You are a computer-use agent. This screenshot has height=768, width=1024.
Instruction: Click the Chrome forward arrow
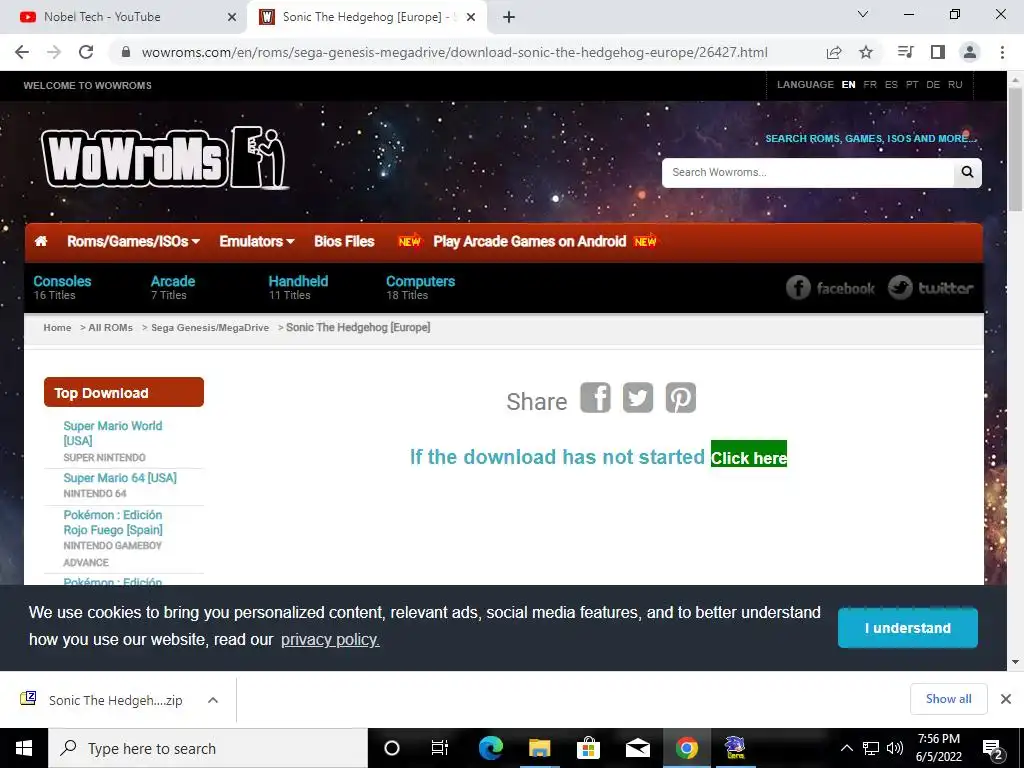54,52
